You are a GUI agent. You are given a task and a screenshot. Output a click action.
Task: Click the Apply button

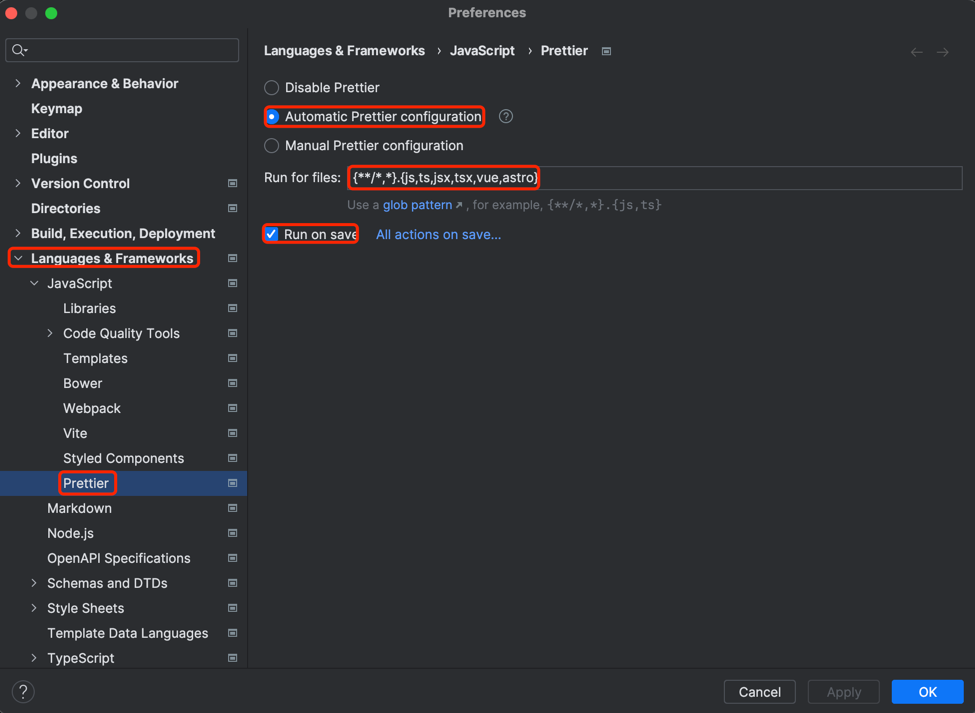click(844, 692)
